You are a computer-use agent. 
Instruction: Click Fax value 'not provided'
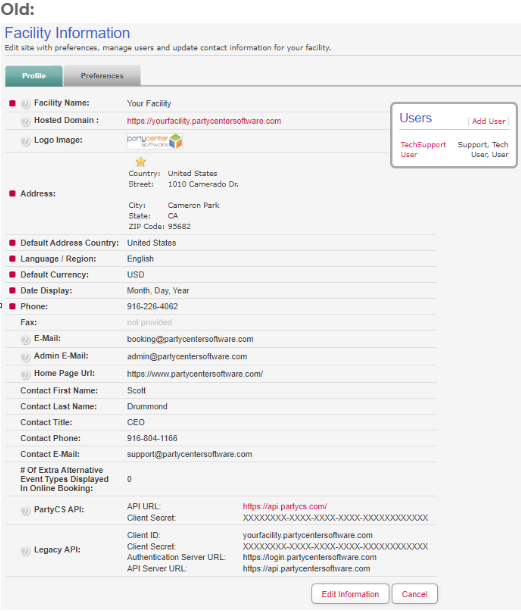[149, 322]
